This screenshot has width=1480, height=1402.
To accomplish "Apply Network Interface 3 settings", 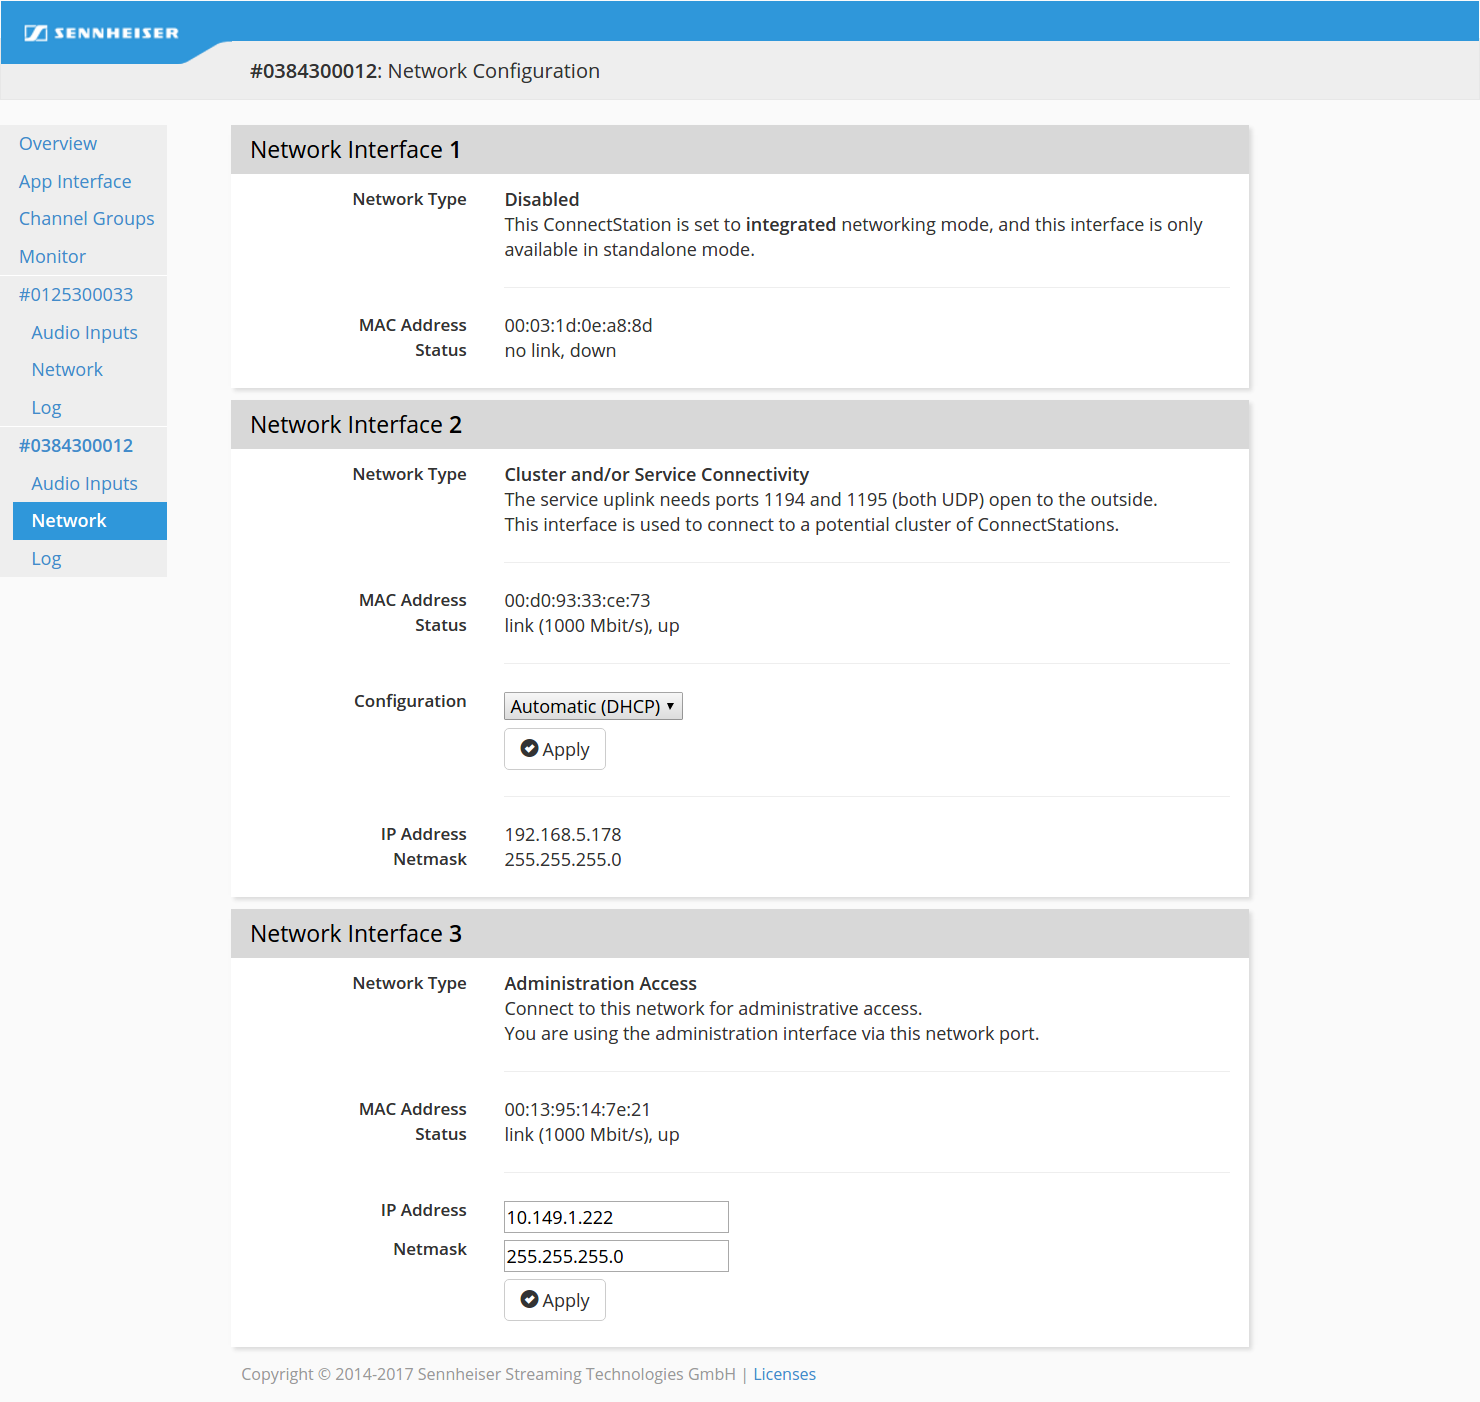I will click(x=555, y=1300).
